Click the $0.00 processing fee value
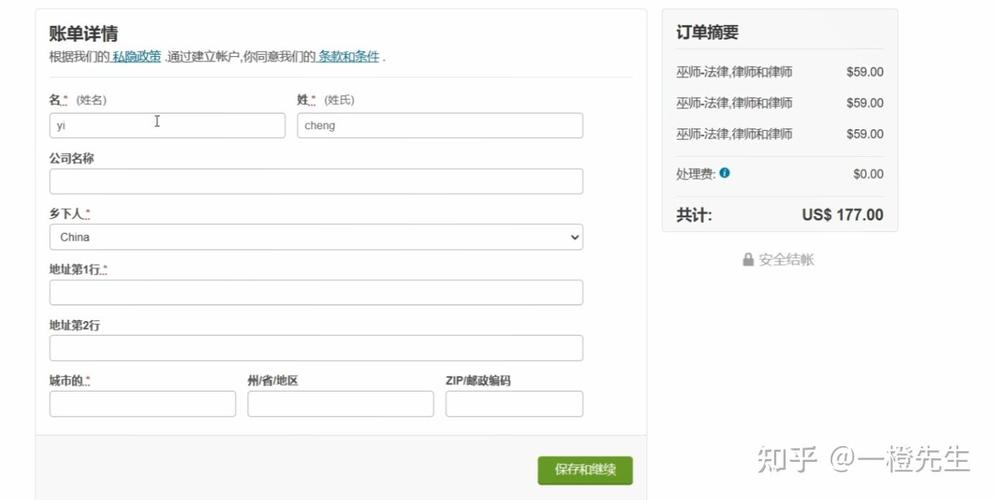This screenshot has height=500, width=996. tap(868, 173)
